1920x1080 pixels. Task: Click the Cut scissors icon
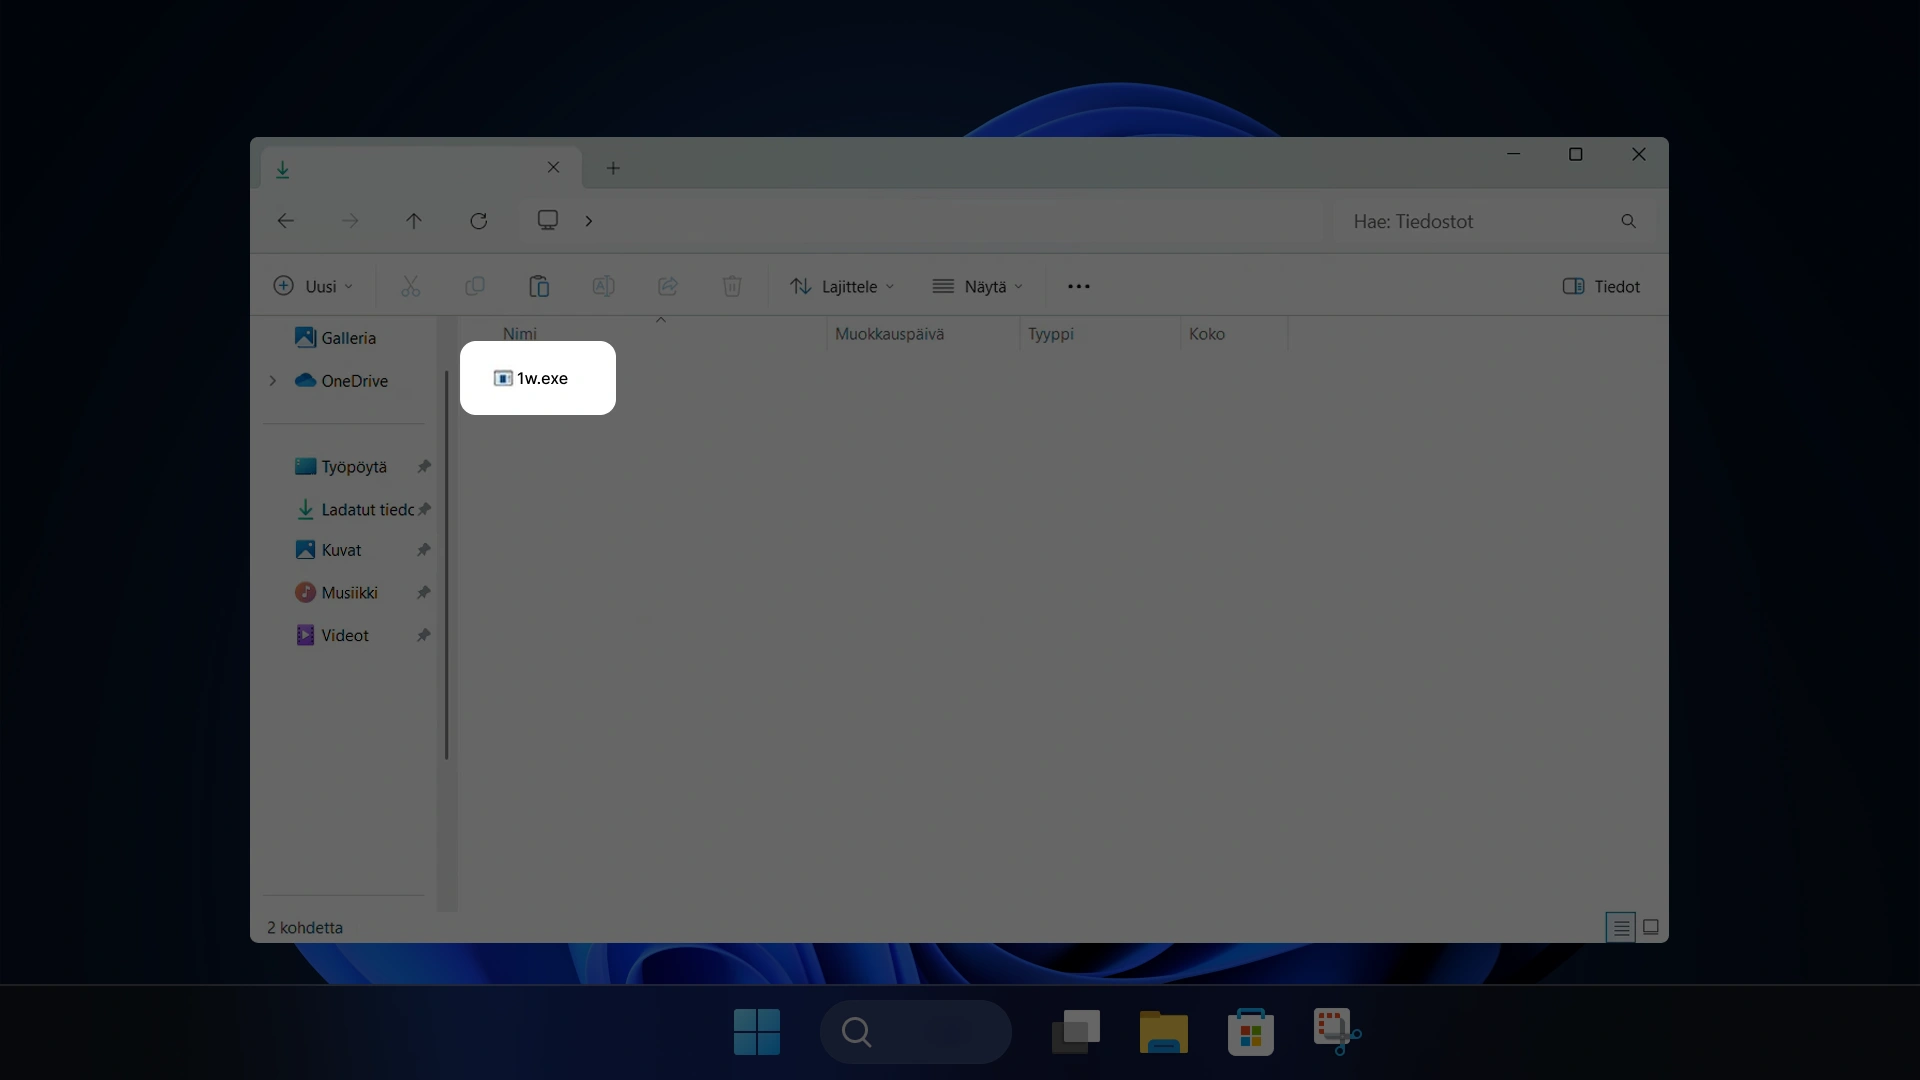[410, 286]
